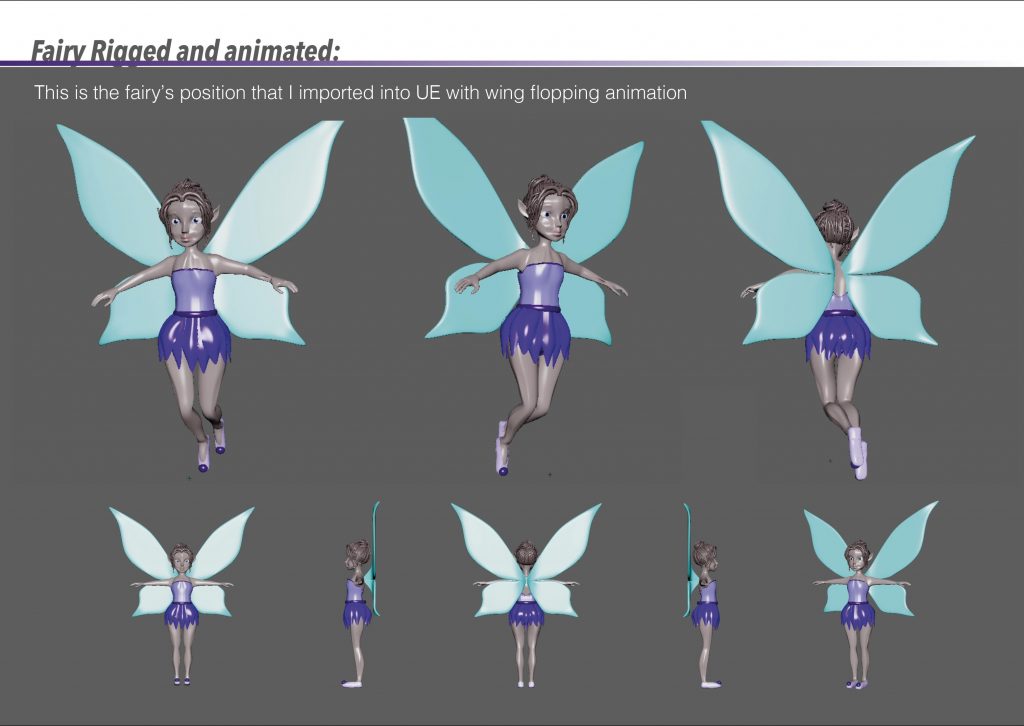Click the lavender boots of the back-view flying fairy
This screenshot has width=1024, height=726.
pos(856,450)
